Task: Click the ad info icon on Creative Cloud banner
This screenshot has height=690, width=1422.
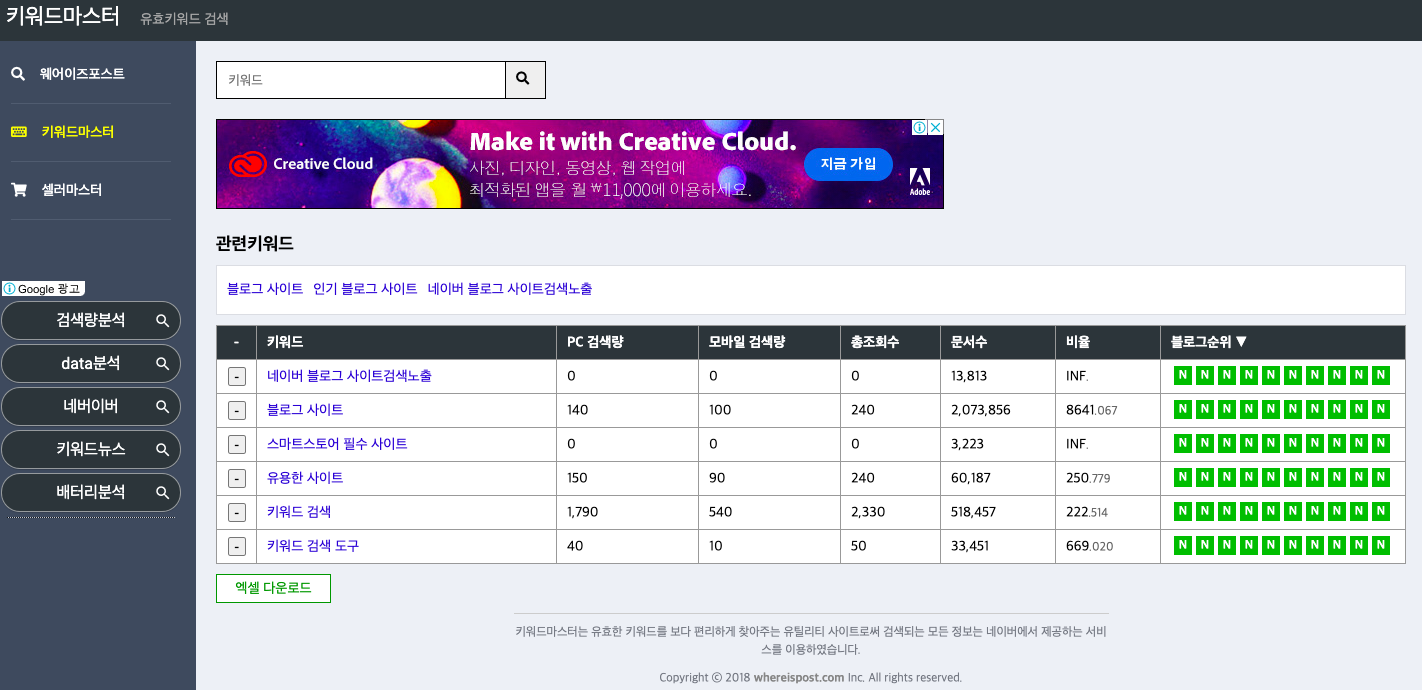Action: point(919,128)
